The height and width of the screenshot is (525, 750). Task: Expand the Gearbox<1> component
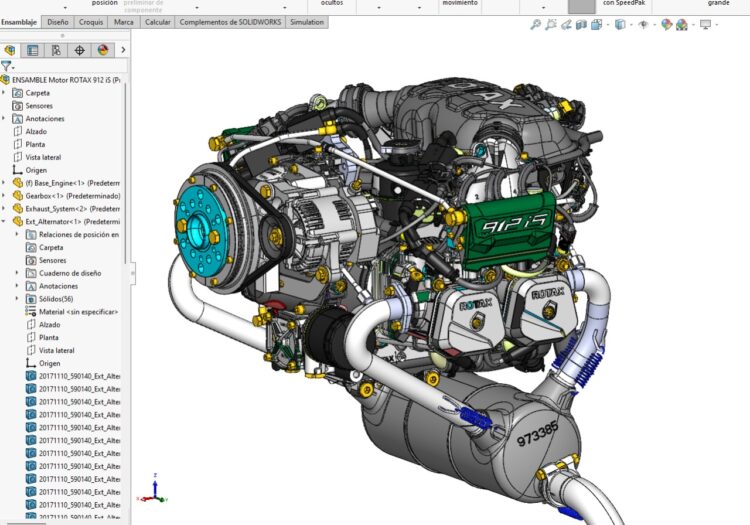[4, 196]
